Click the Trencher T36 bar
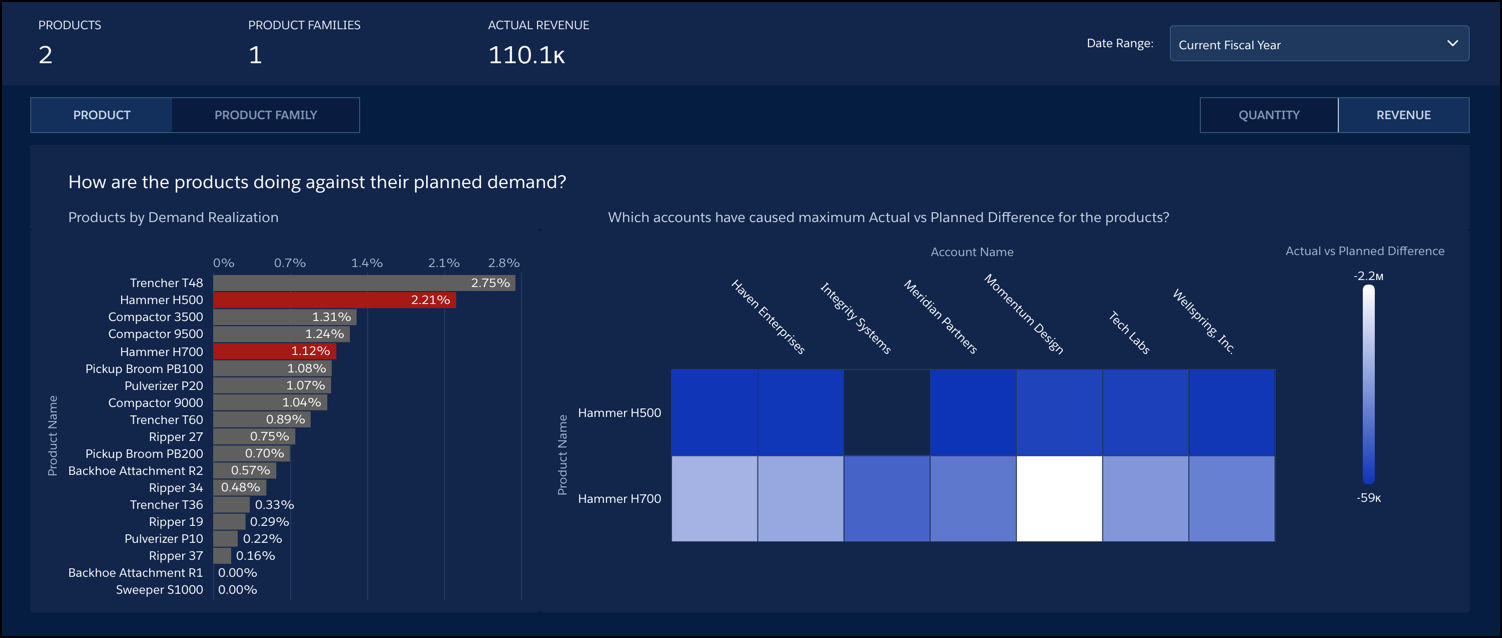 tap(231, 504)
